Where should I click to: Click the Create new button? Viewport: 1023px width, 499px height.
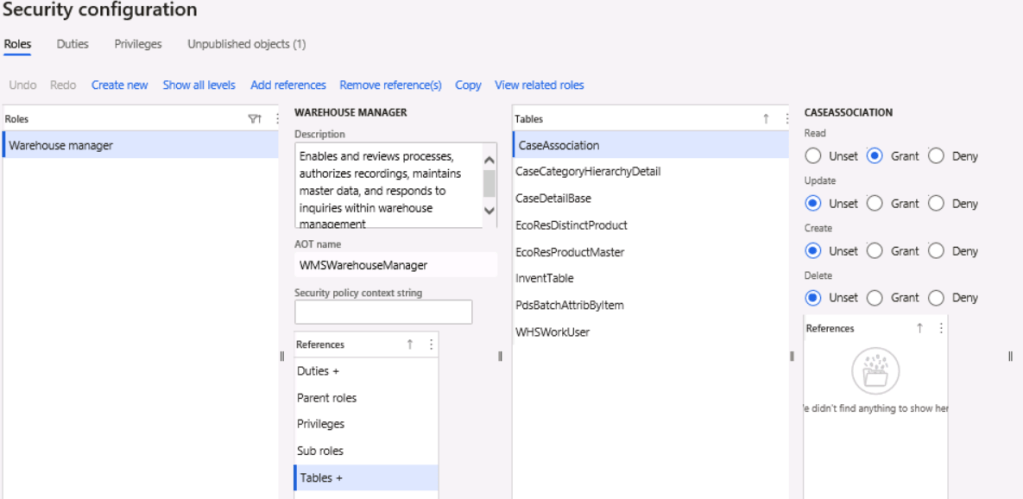[x=119, y=85]
